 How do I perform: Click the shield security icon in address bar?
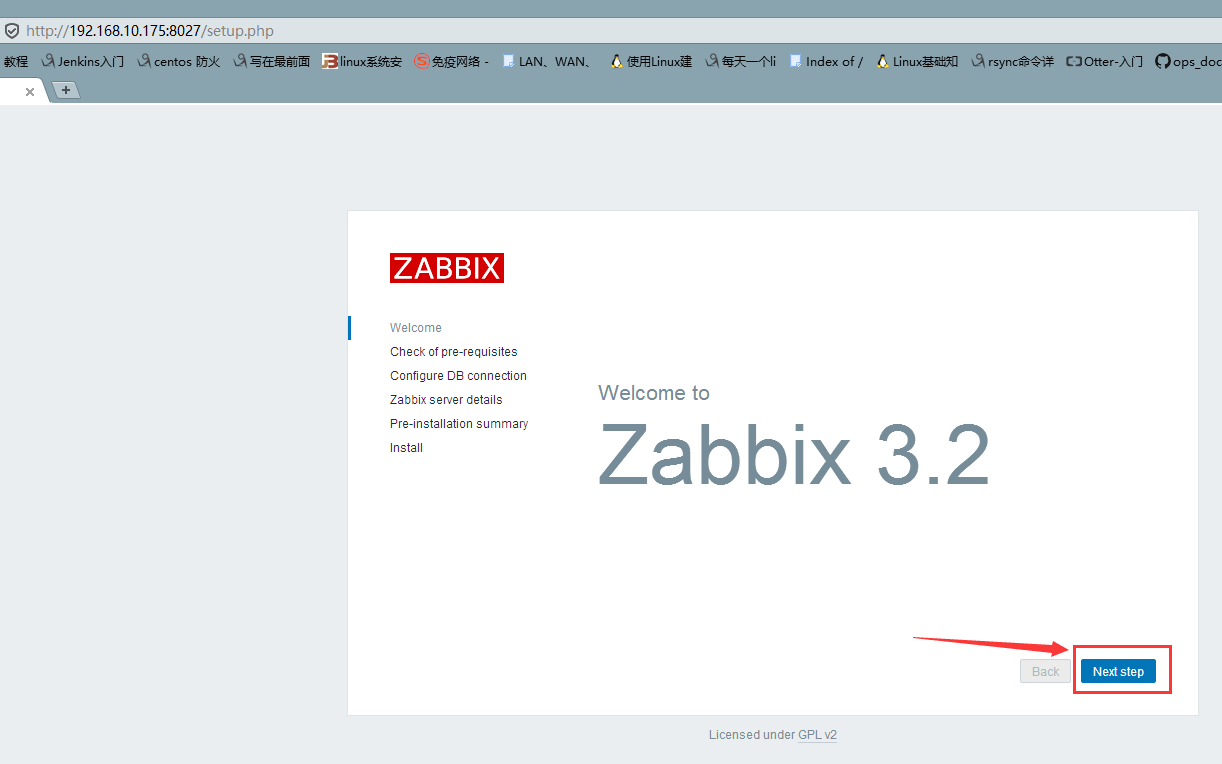(x=12, y=31)
